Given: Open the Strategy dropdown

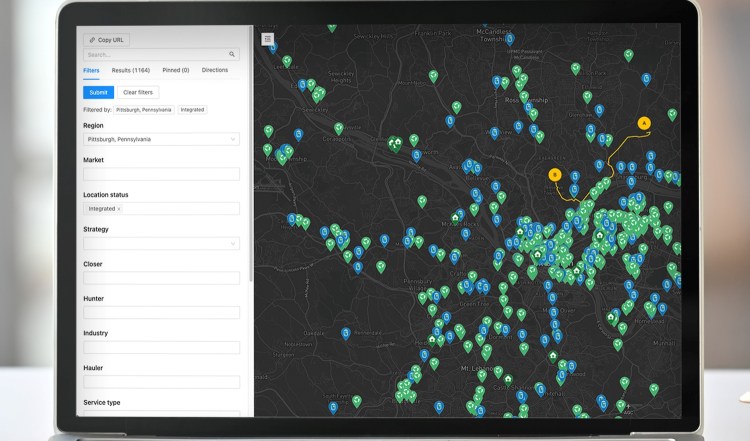Looking at the screenshot, I should point(161,243).
